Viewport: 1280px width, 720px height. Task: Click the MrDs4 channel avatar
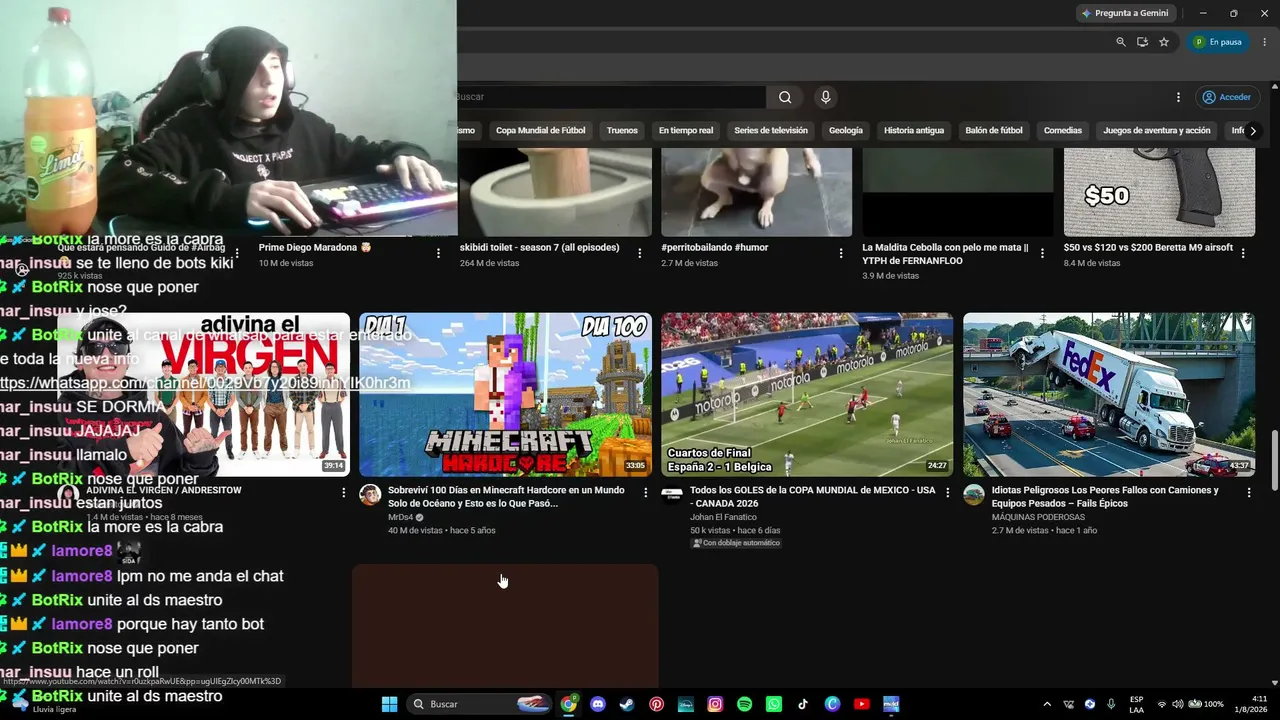(370, 495)
